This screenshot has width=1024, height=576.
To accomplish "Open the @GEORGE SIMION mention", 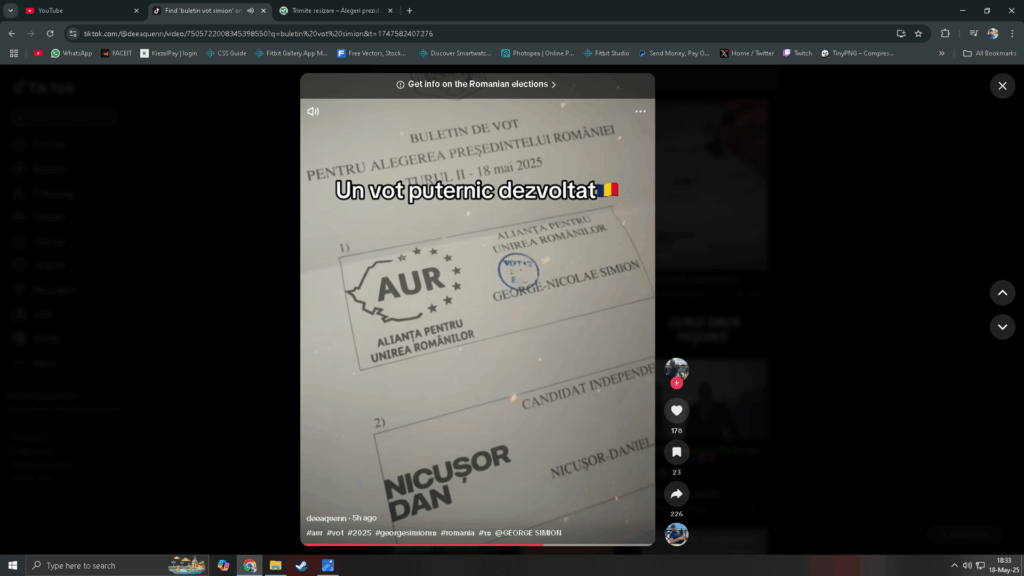I will tap(528, 533).
